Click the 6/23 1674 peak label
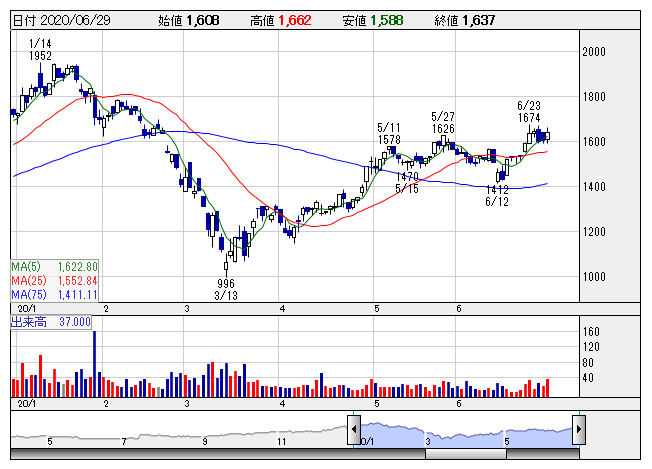Viewport: 652px width, 469px height. point(529,111)
